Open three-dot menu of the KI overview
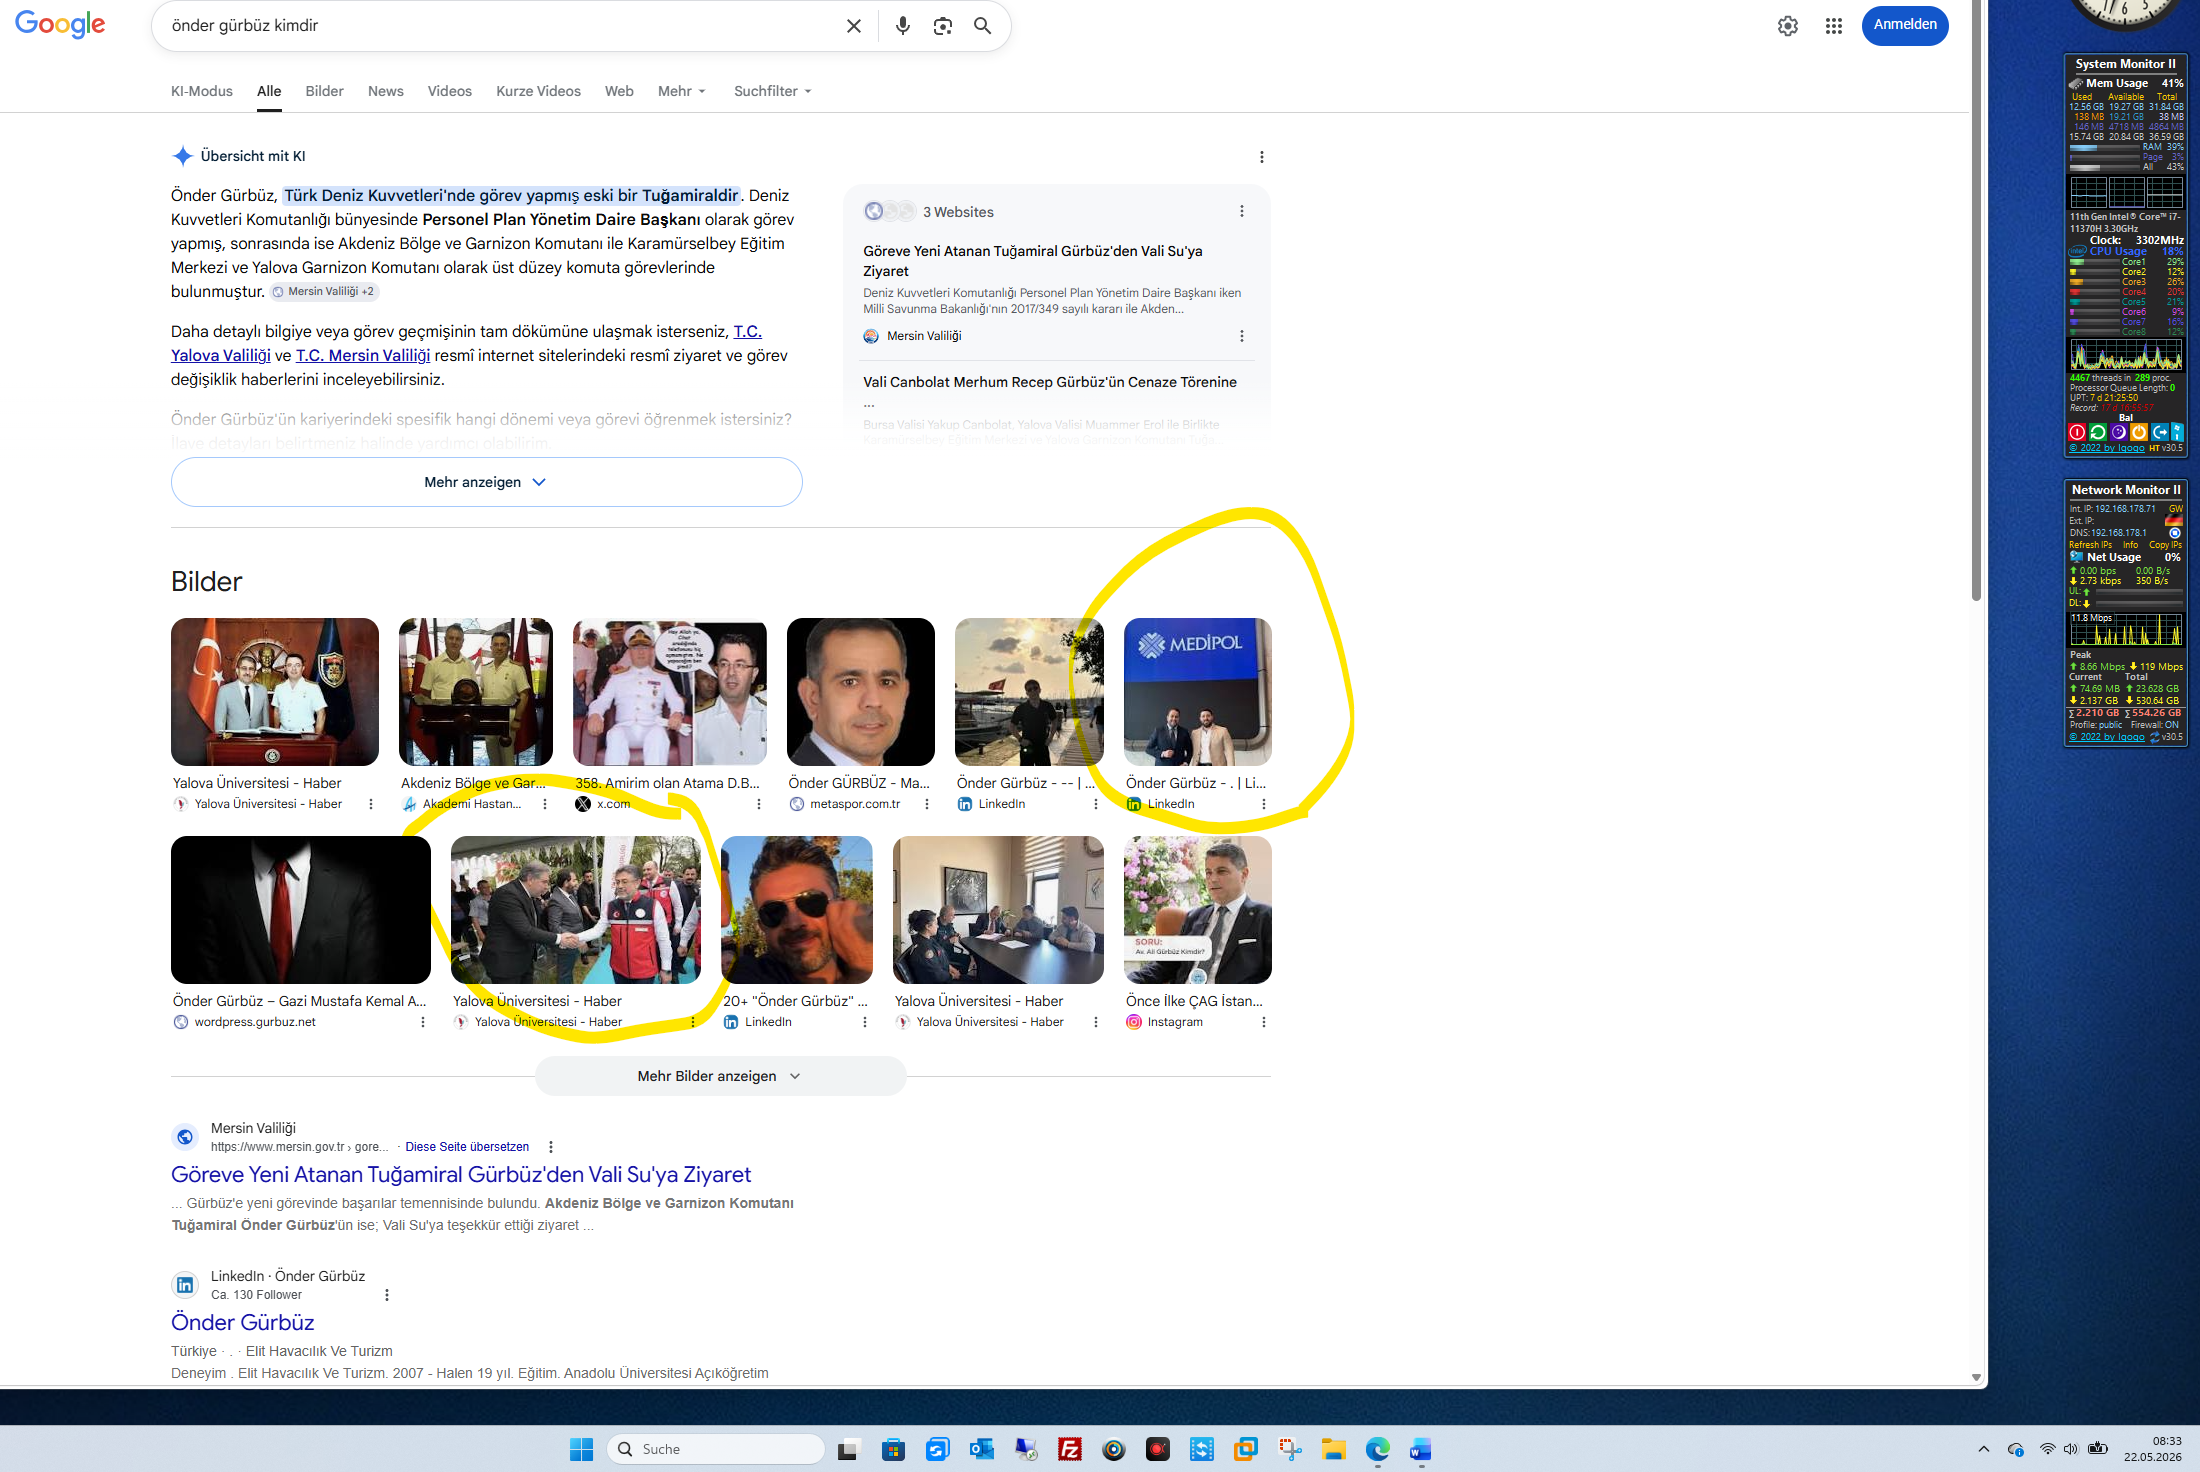This screenshot has height=1472, width=2200. (x=1262, y=157)
